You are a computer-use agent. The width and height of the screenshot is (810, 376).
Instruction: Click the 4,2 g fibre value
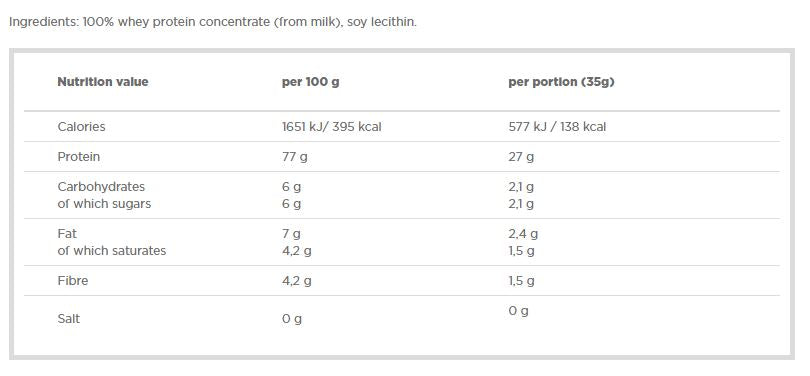pyautogui.click(x=297, y=281)
